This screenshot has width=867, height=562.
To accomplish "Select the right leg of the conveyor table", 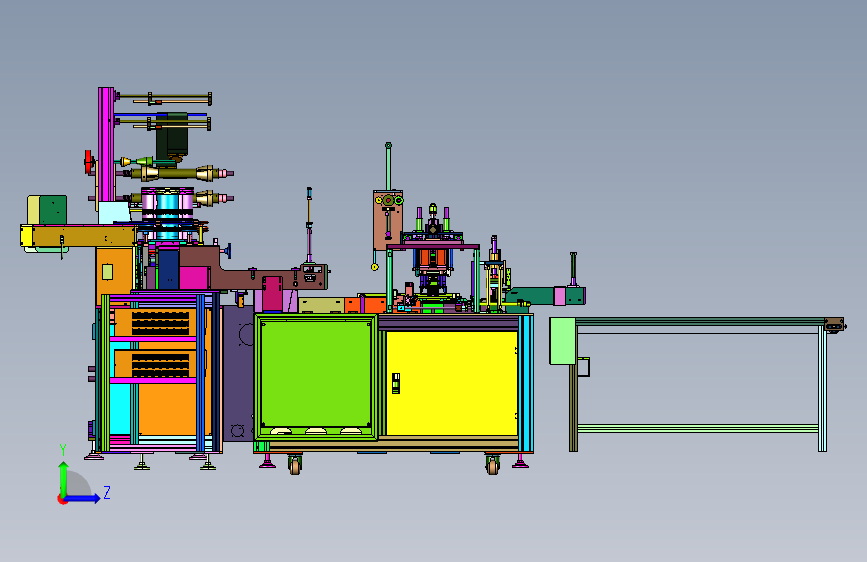I will coord(823,388).
